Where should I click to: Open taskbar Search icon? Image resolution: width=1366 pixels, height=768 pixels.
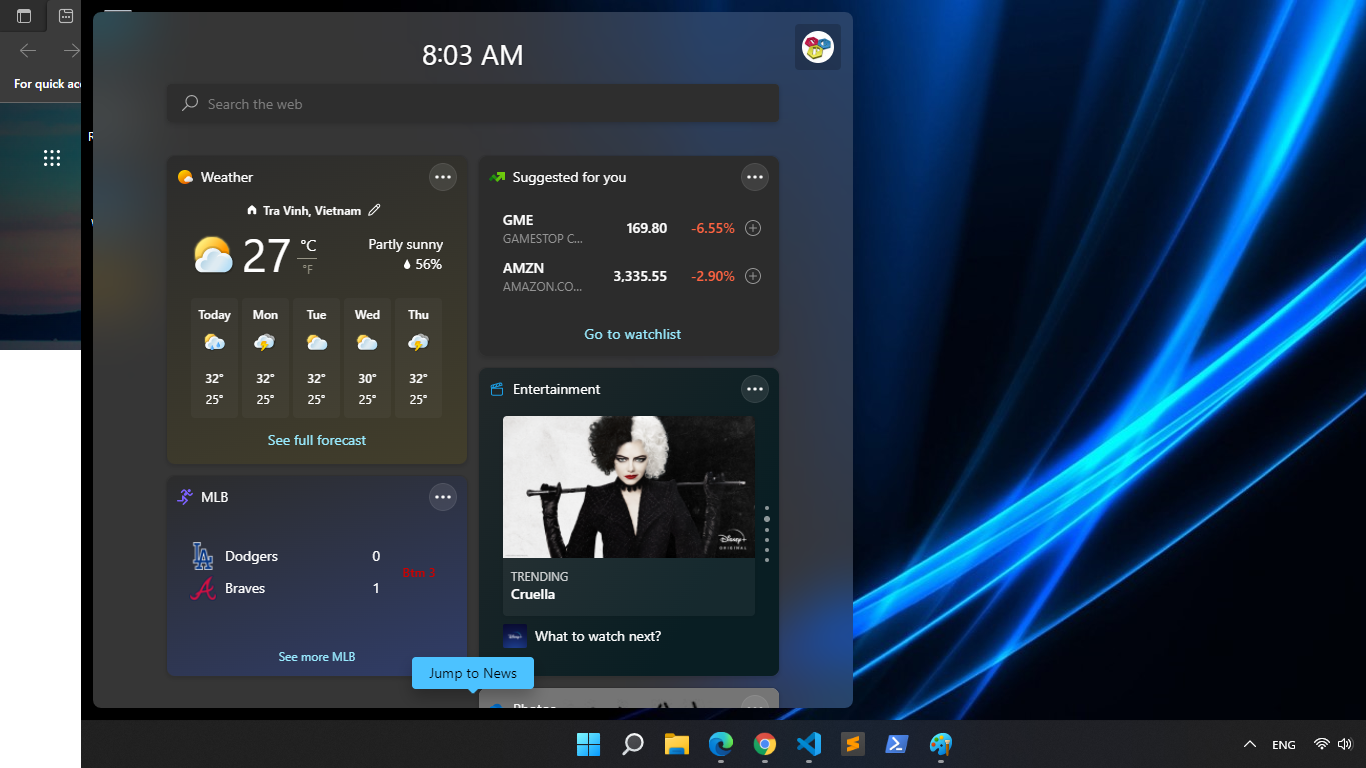click(x=633, y=744)
